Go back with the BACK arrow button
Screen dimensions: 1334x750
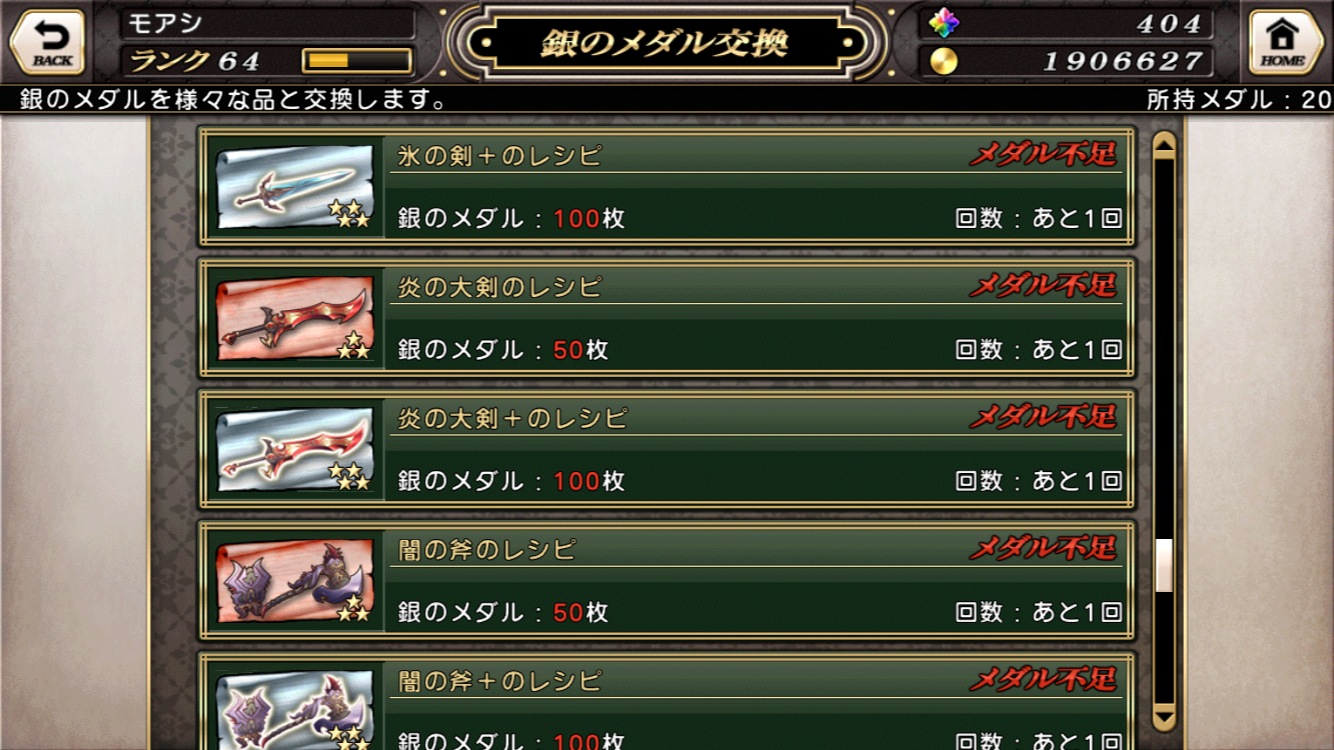(x=46, y=43)
